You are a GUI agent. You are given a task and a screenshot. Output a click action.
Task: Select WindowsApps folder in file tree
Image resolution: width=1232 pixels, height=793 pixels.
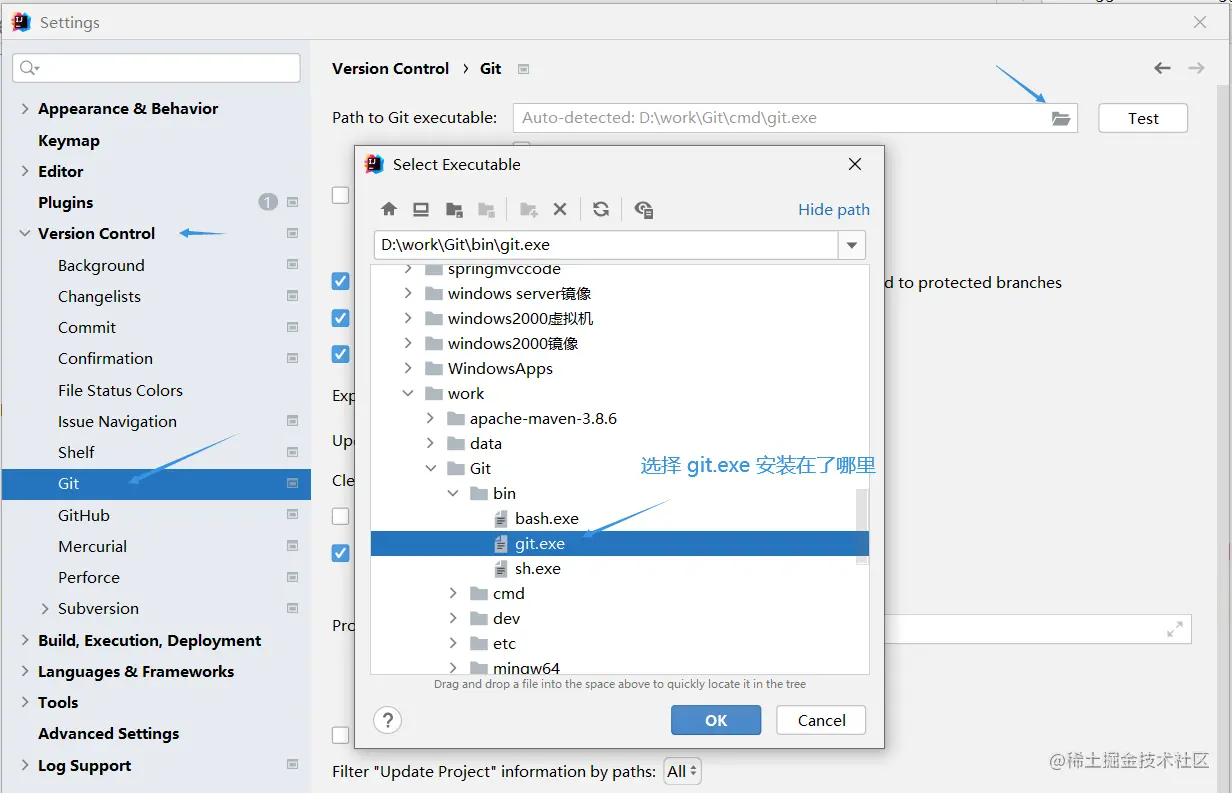tap(500, 368)
